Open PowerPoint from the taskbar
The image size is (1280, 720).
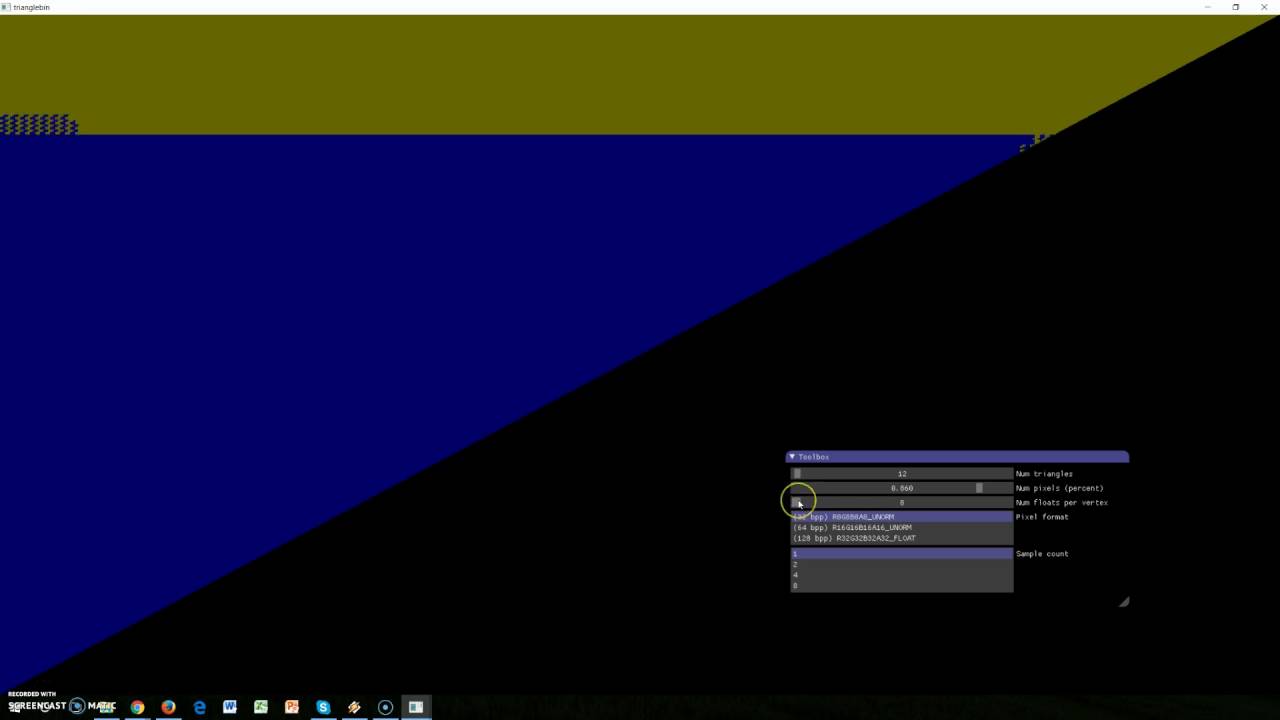tap(292, 707)
